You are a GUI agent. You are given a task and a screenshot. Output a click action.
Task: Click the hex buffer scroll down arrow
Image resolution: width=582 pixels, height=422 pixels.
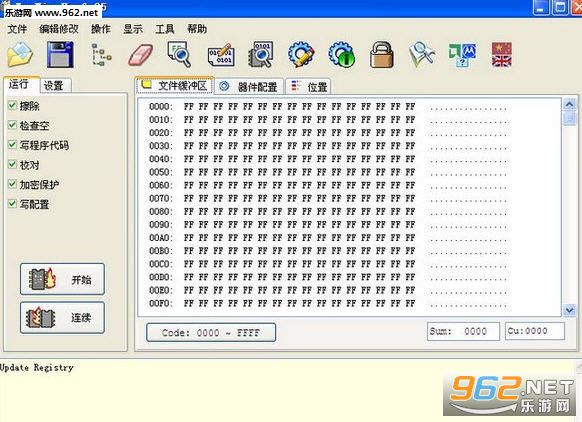point(570,310)
